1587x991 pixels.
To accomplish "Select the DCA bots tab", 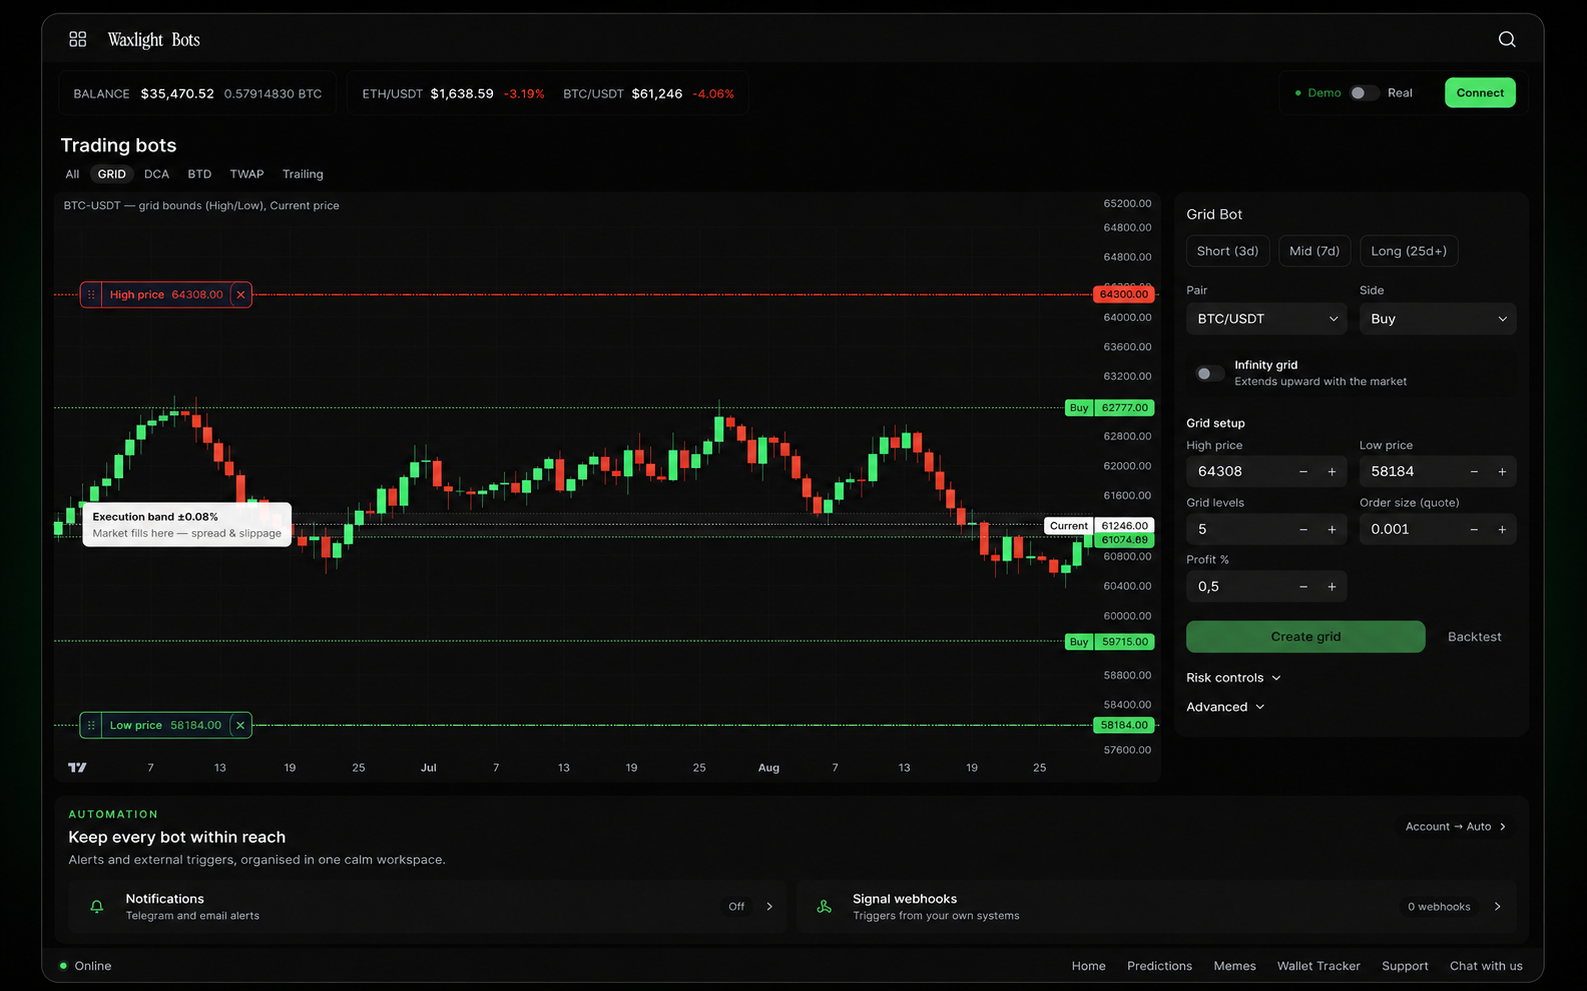I will [x=157, y=174].
